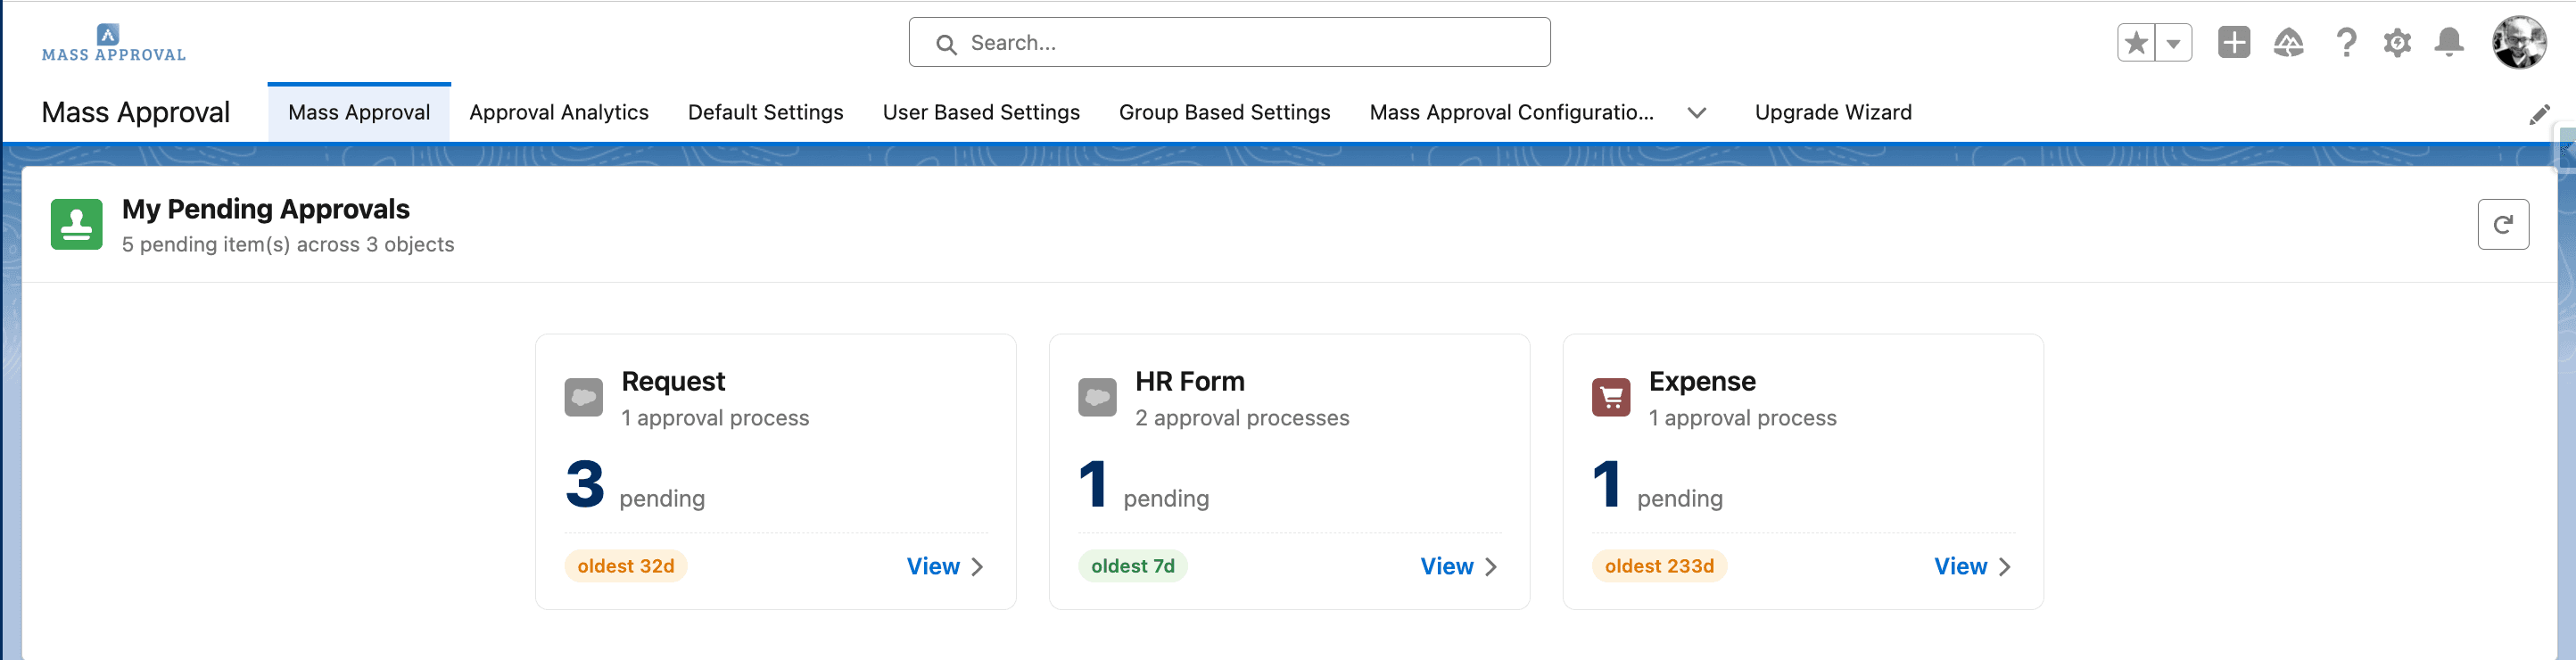Expand the Mass Approval Configuration tab chevron
Image resolution: width=2576 pixels, height=660 pixels.
tap(1696, 113)
